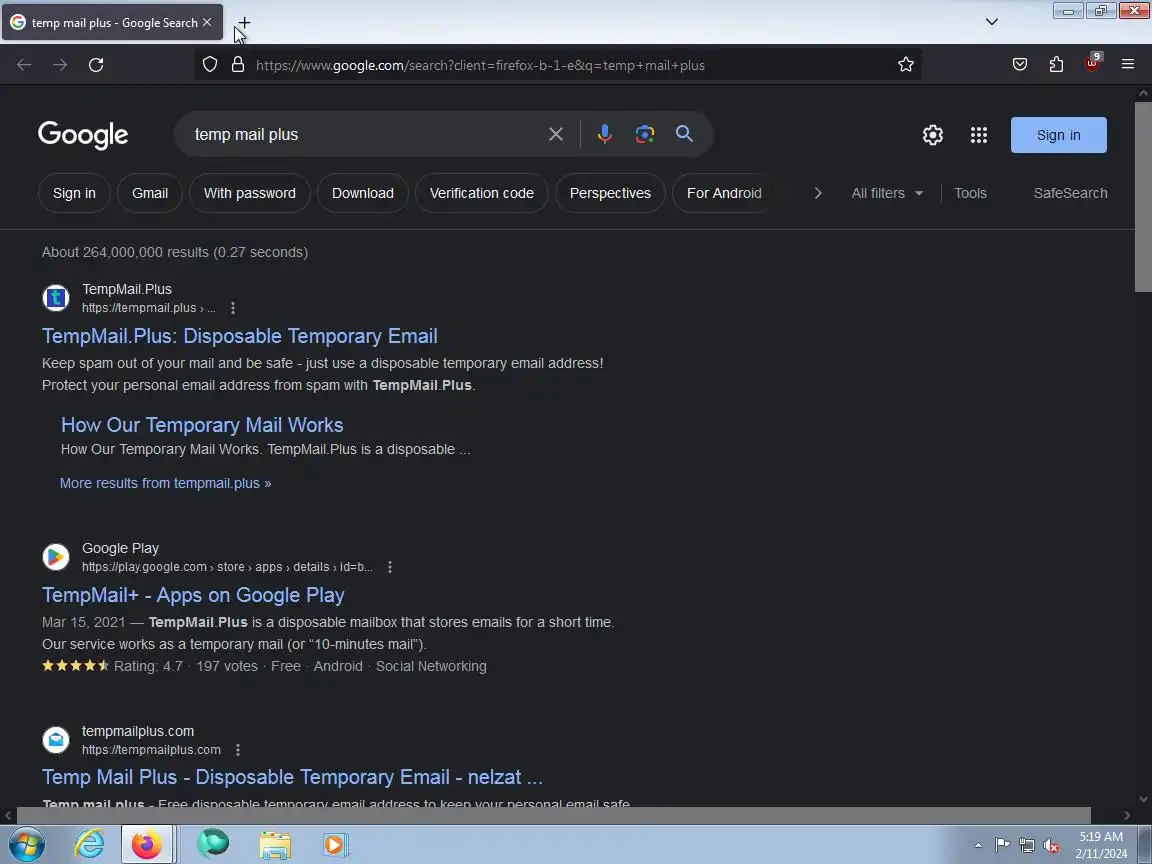Viewport: 1152px width, 864px height.
Task: Open SafeSearch settings
Action: pyautogui.click(x=1070, y=193)
